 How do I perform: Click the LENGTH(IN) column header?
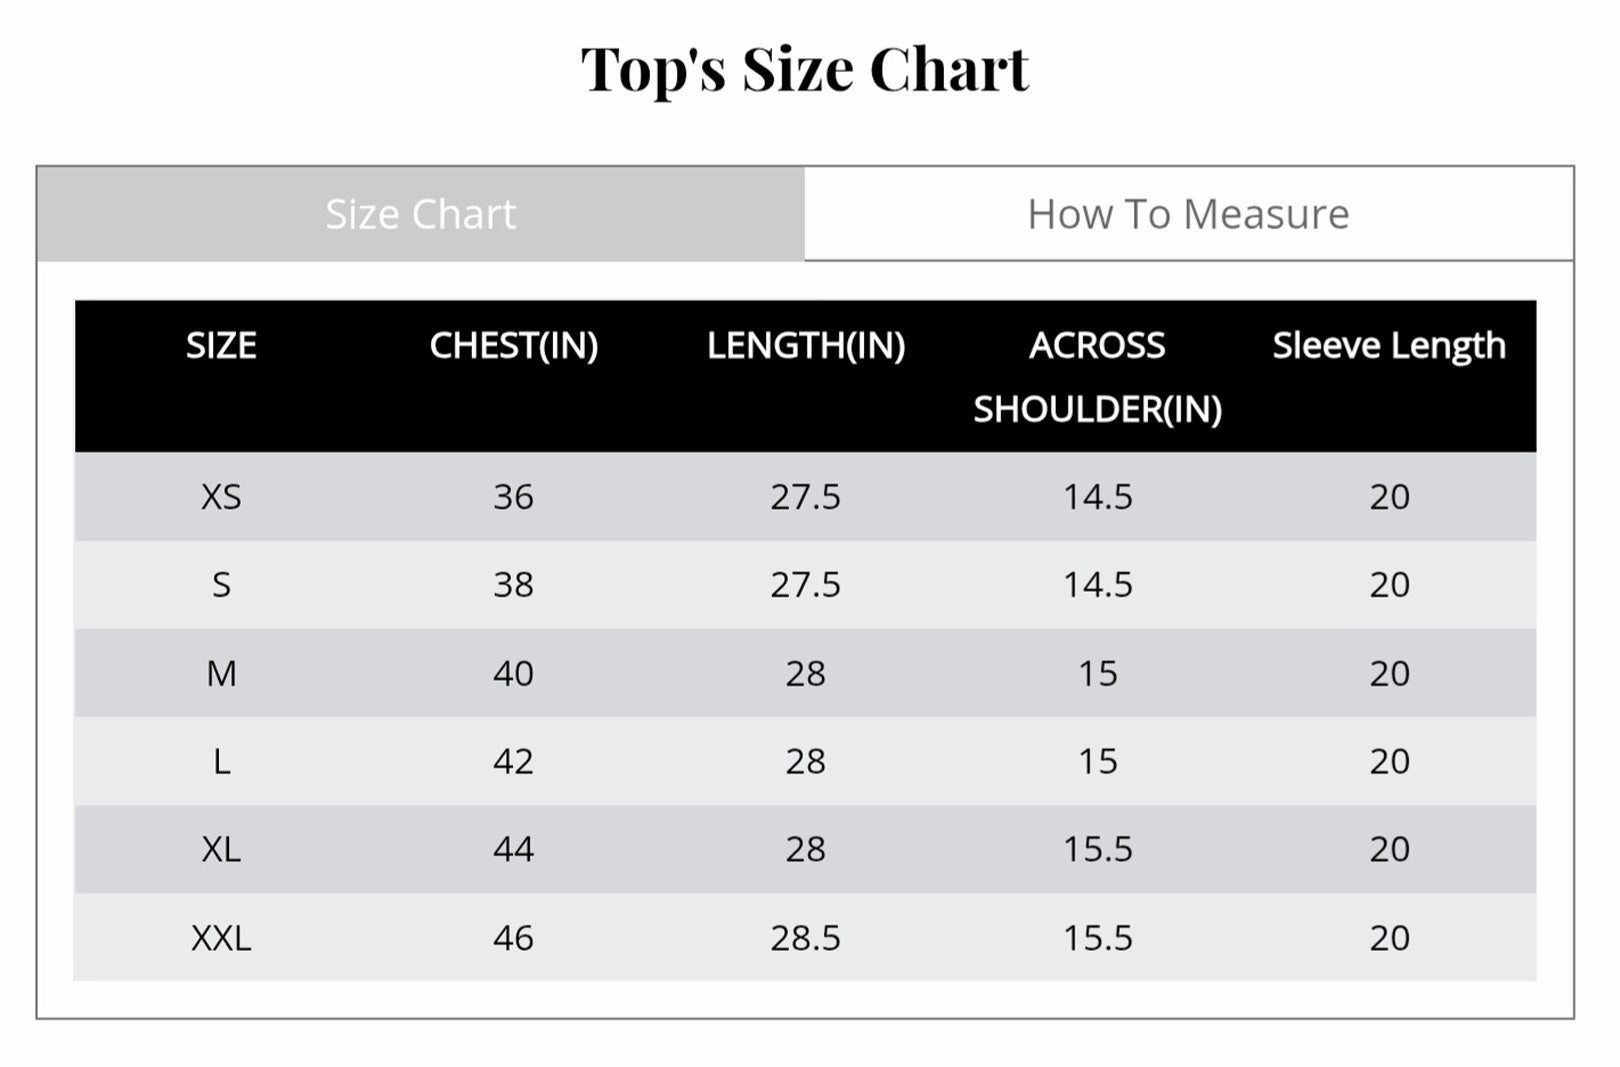click(x=805, y=346)
